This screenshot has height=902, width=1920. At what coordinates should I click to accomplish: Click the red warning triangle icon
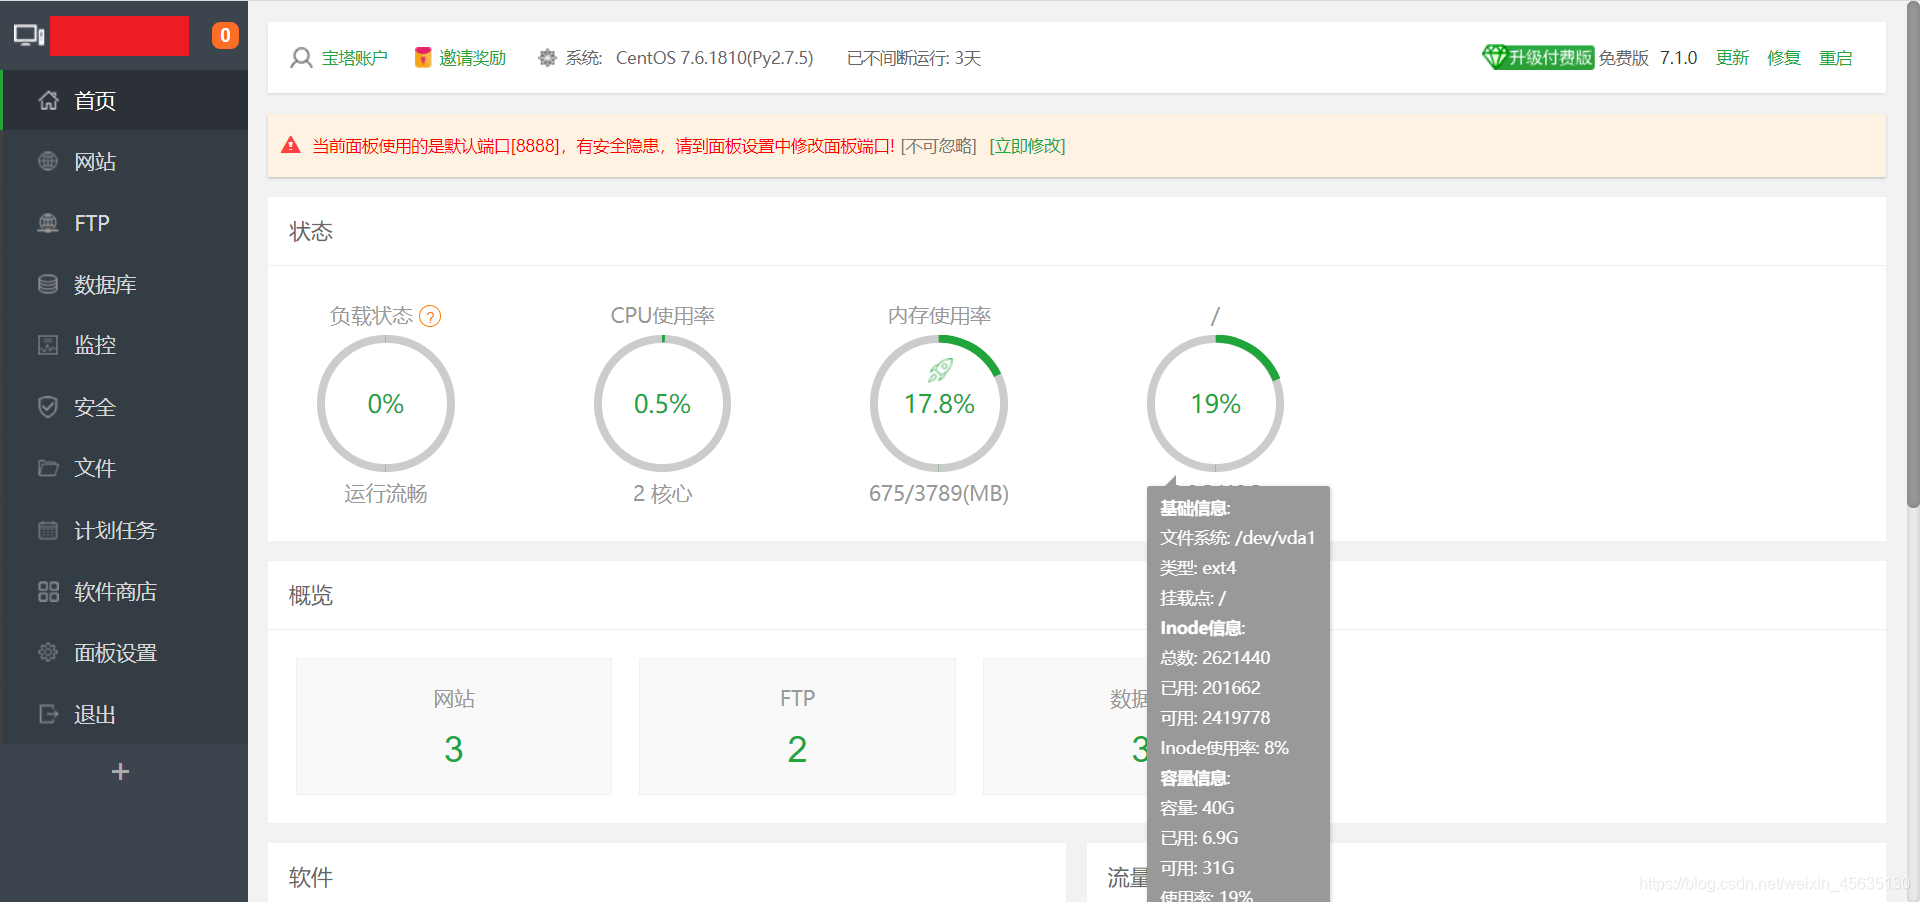291,145
